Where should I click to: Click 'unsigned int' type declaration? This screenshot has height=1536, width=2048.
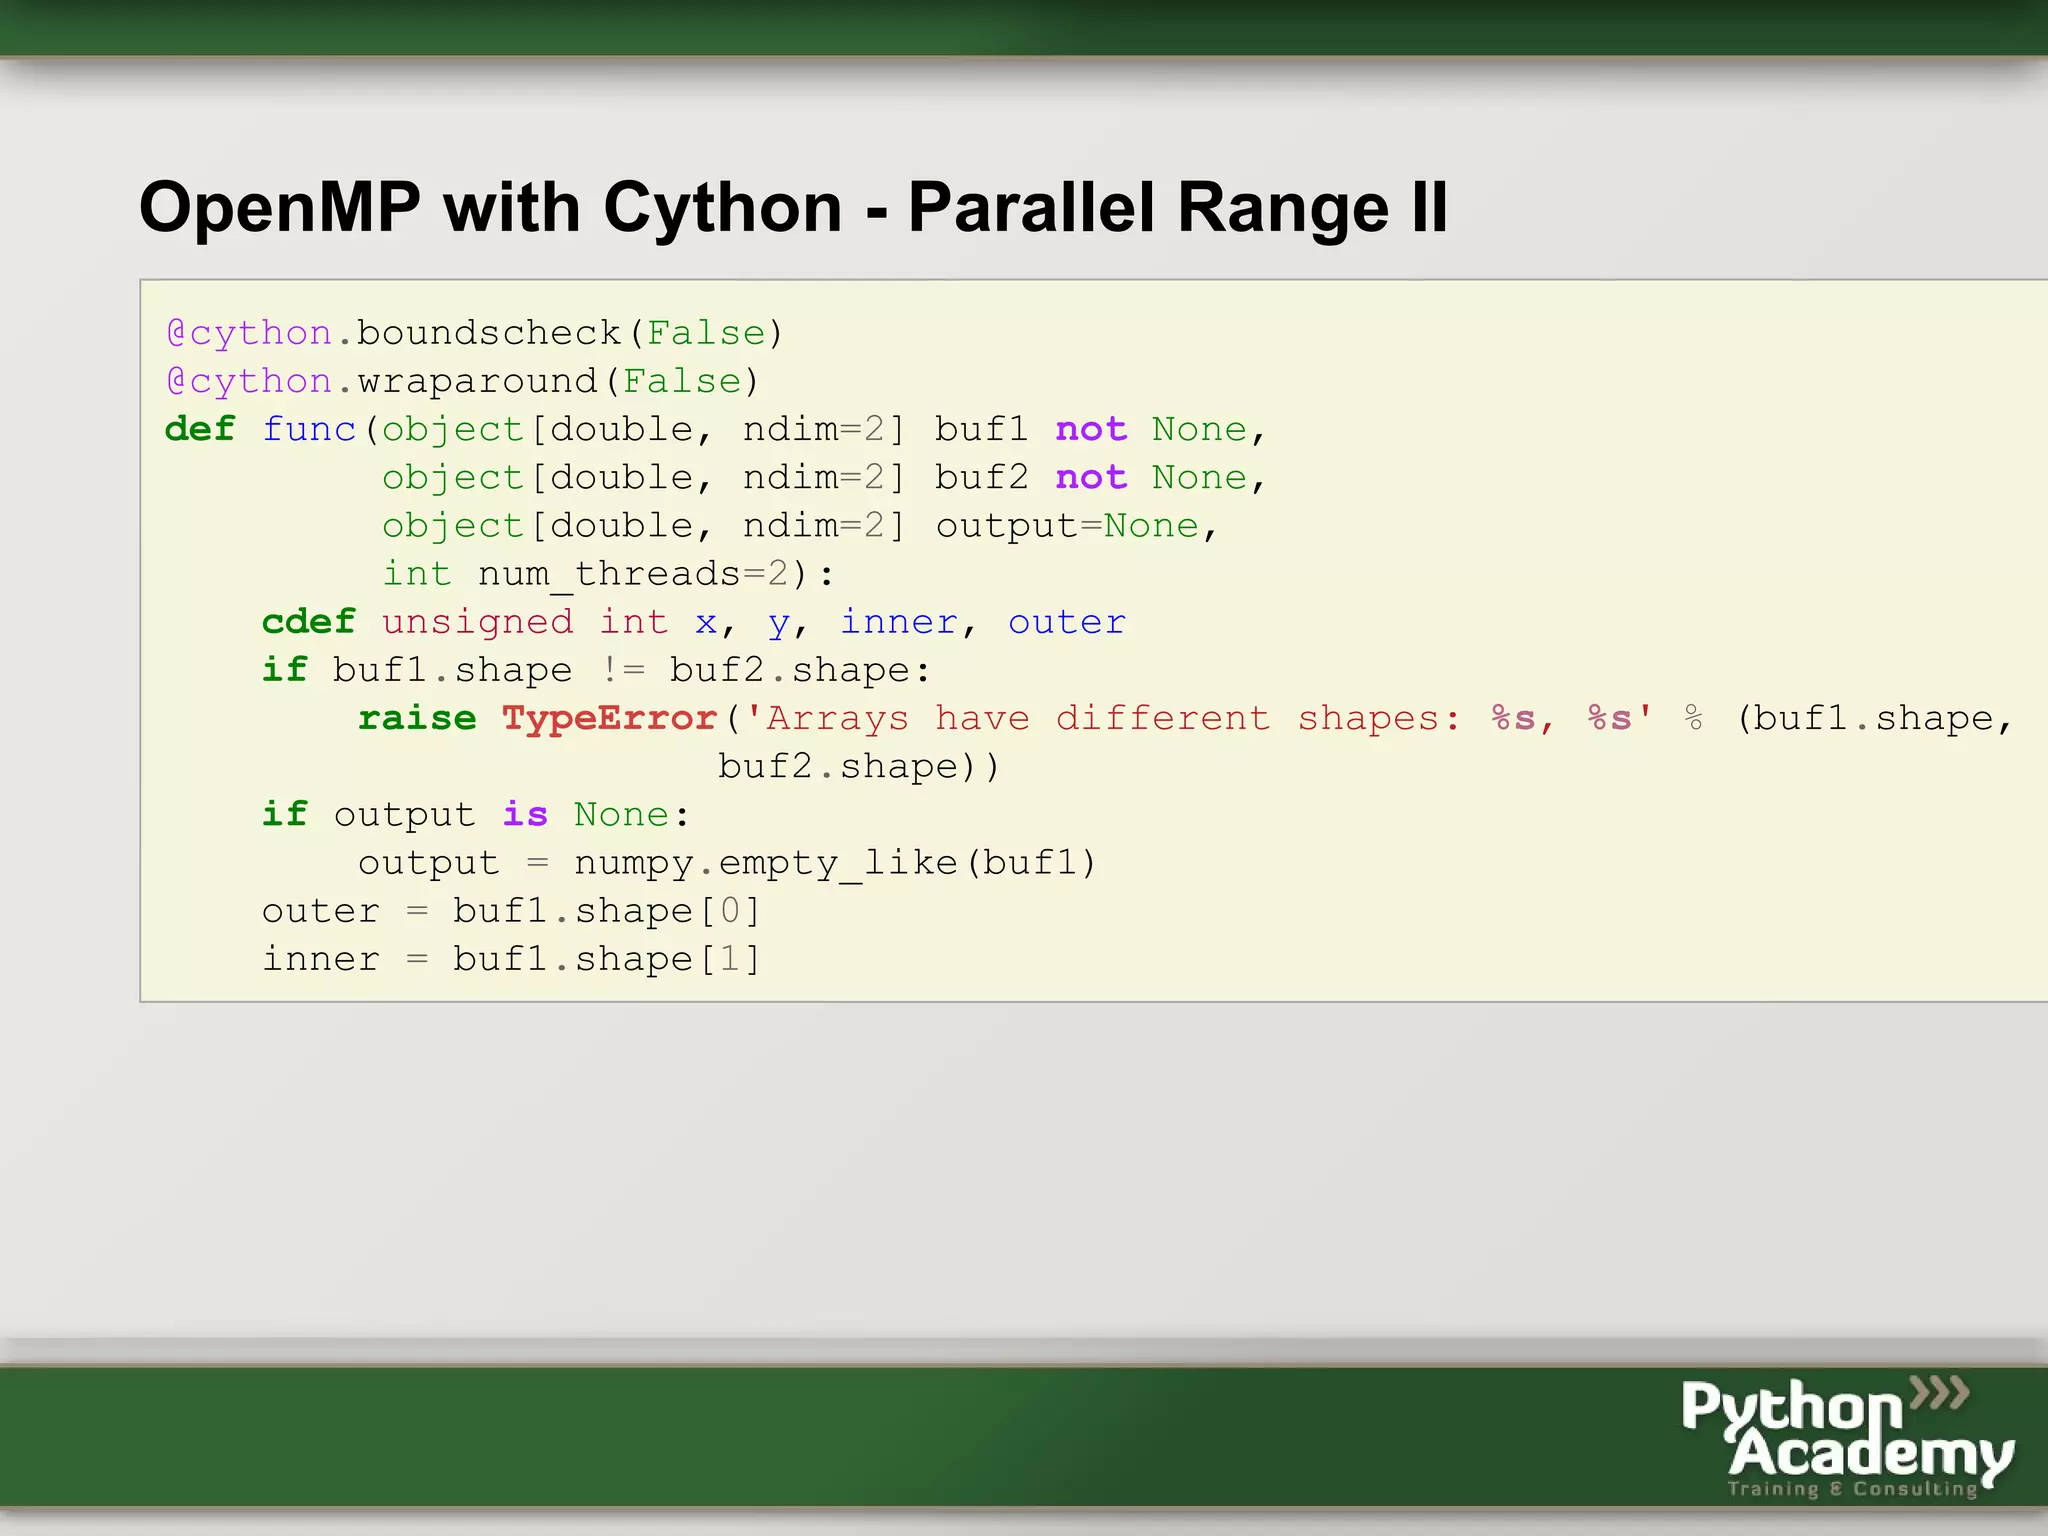click(x=525, y=623)
